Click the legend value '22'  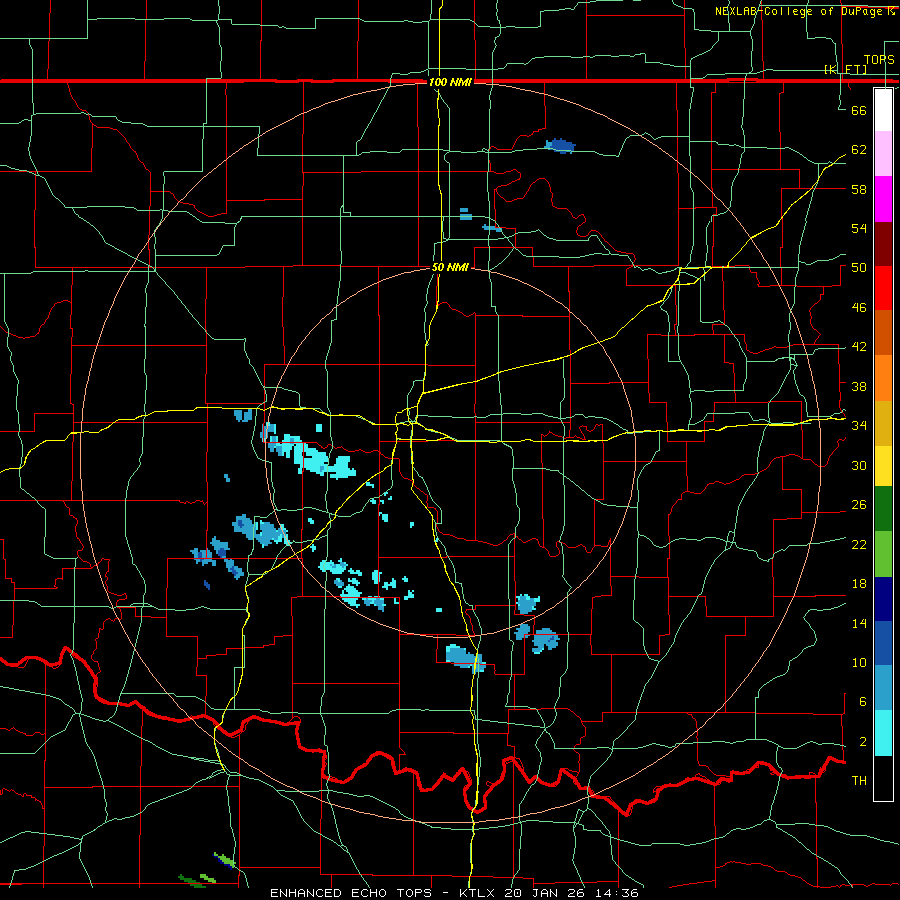point(859,544)
